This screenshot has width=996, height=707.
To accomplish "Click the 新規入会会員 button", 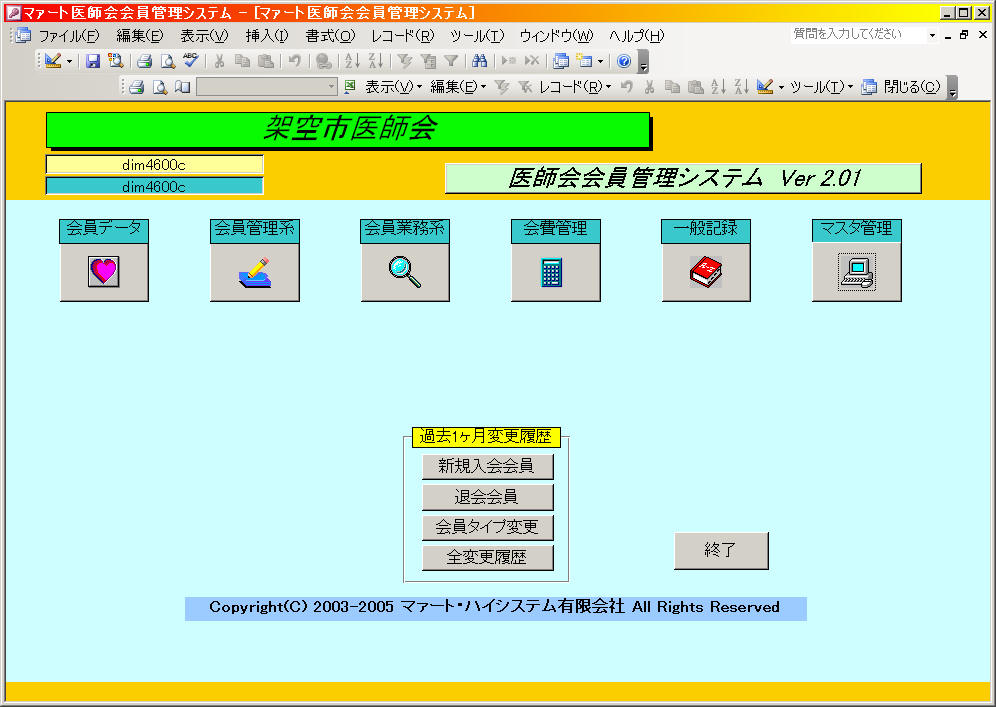I will (x=487, y=466).
